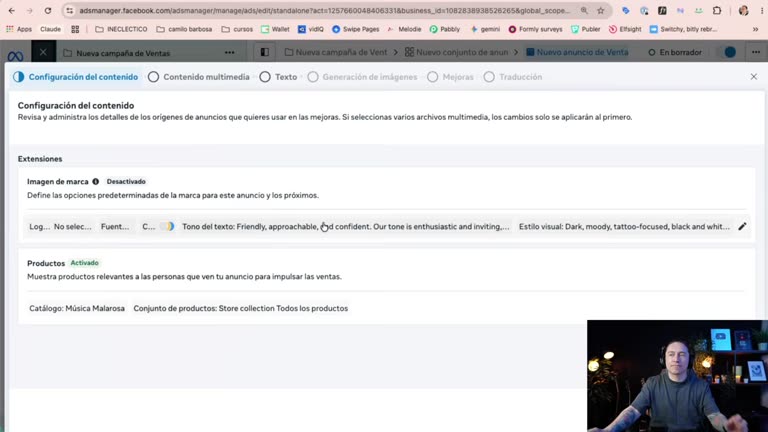The image size is (768, 432).
Task: Click Conjunto de productos Store collection chip
Action: 240,308
